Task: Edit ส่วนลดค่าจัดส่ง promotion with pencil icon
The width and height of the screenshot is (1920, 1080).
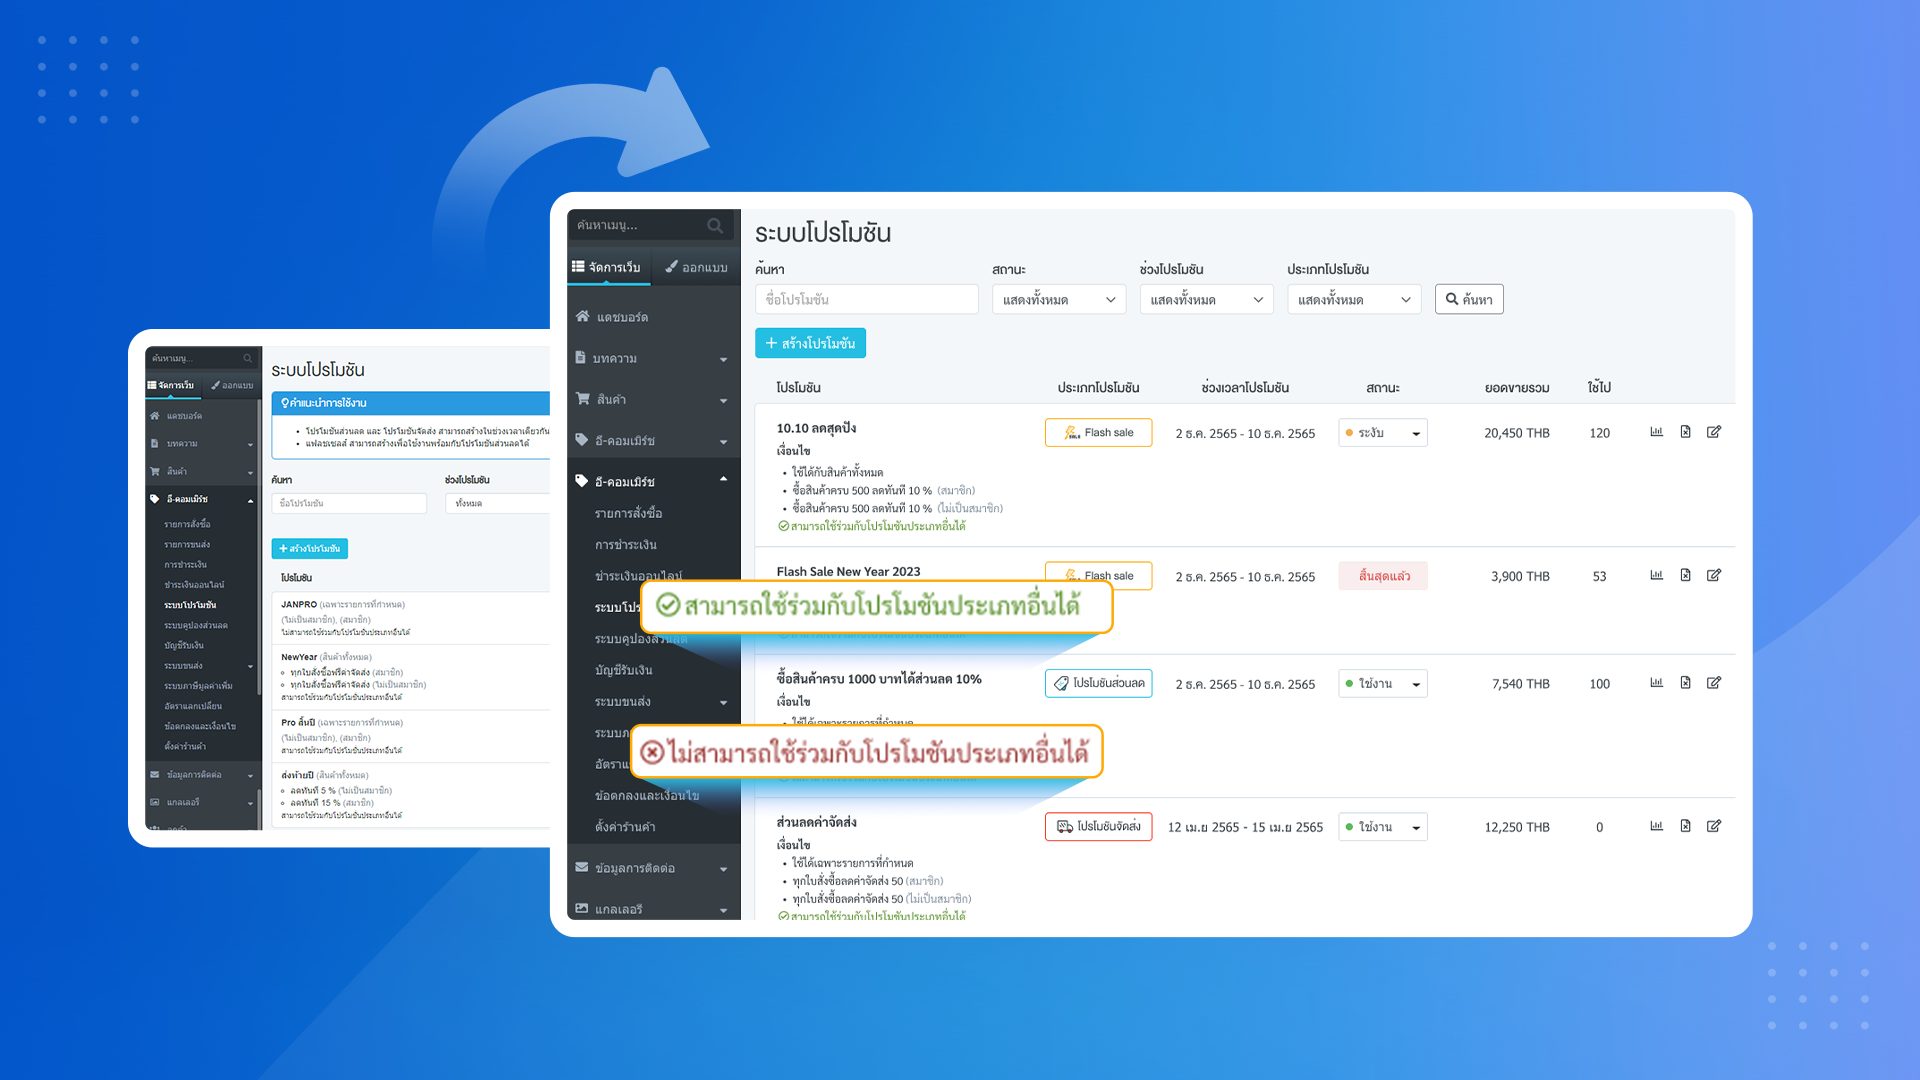Action: (x=1715, y=827)
